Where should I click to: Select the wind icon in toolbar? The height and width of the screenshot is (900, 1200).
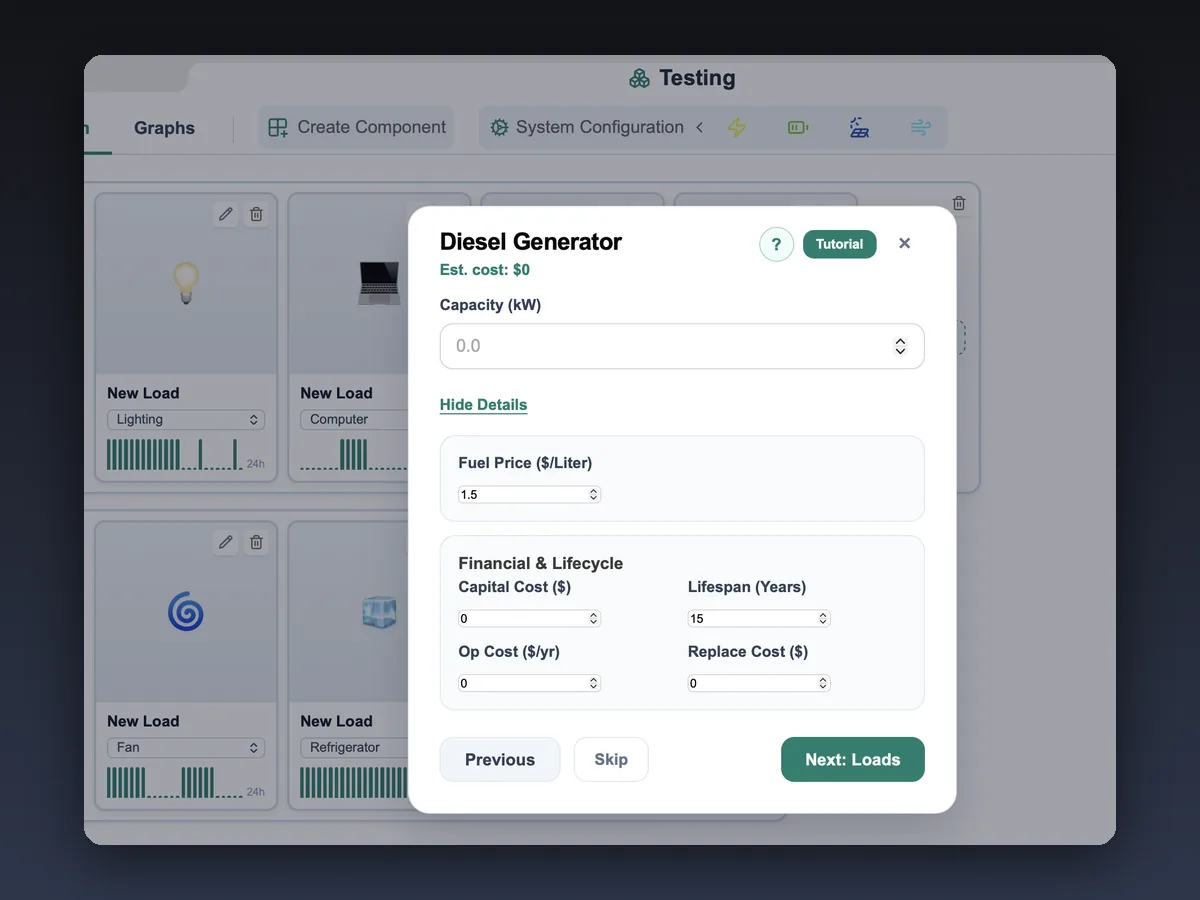920,127
